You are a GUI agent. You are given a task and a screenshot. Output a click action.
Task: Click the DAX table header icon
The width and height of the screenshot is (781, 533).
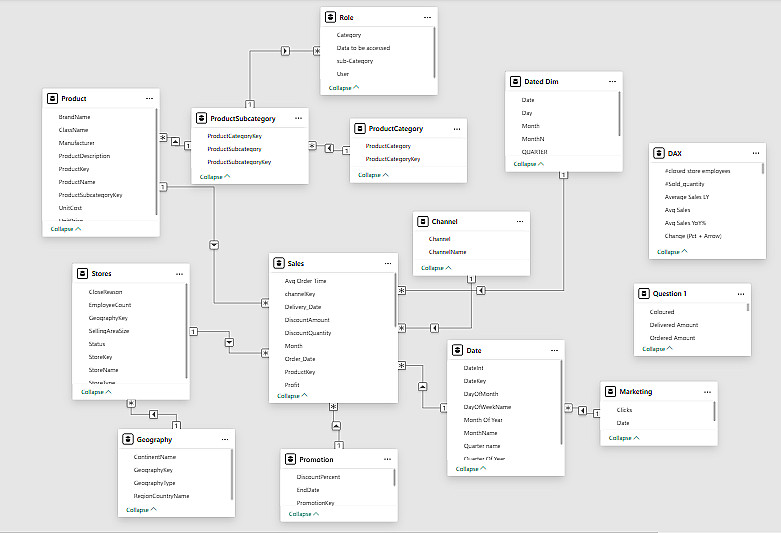pyautogui.click(x=659, y=153)
